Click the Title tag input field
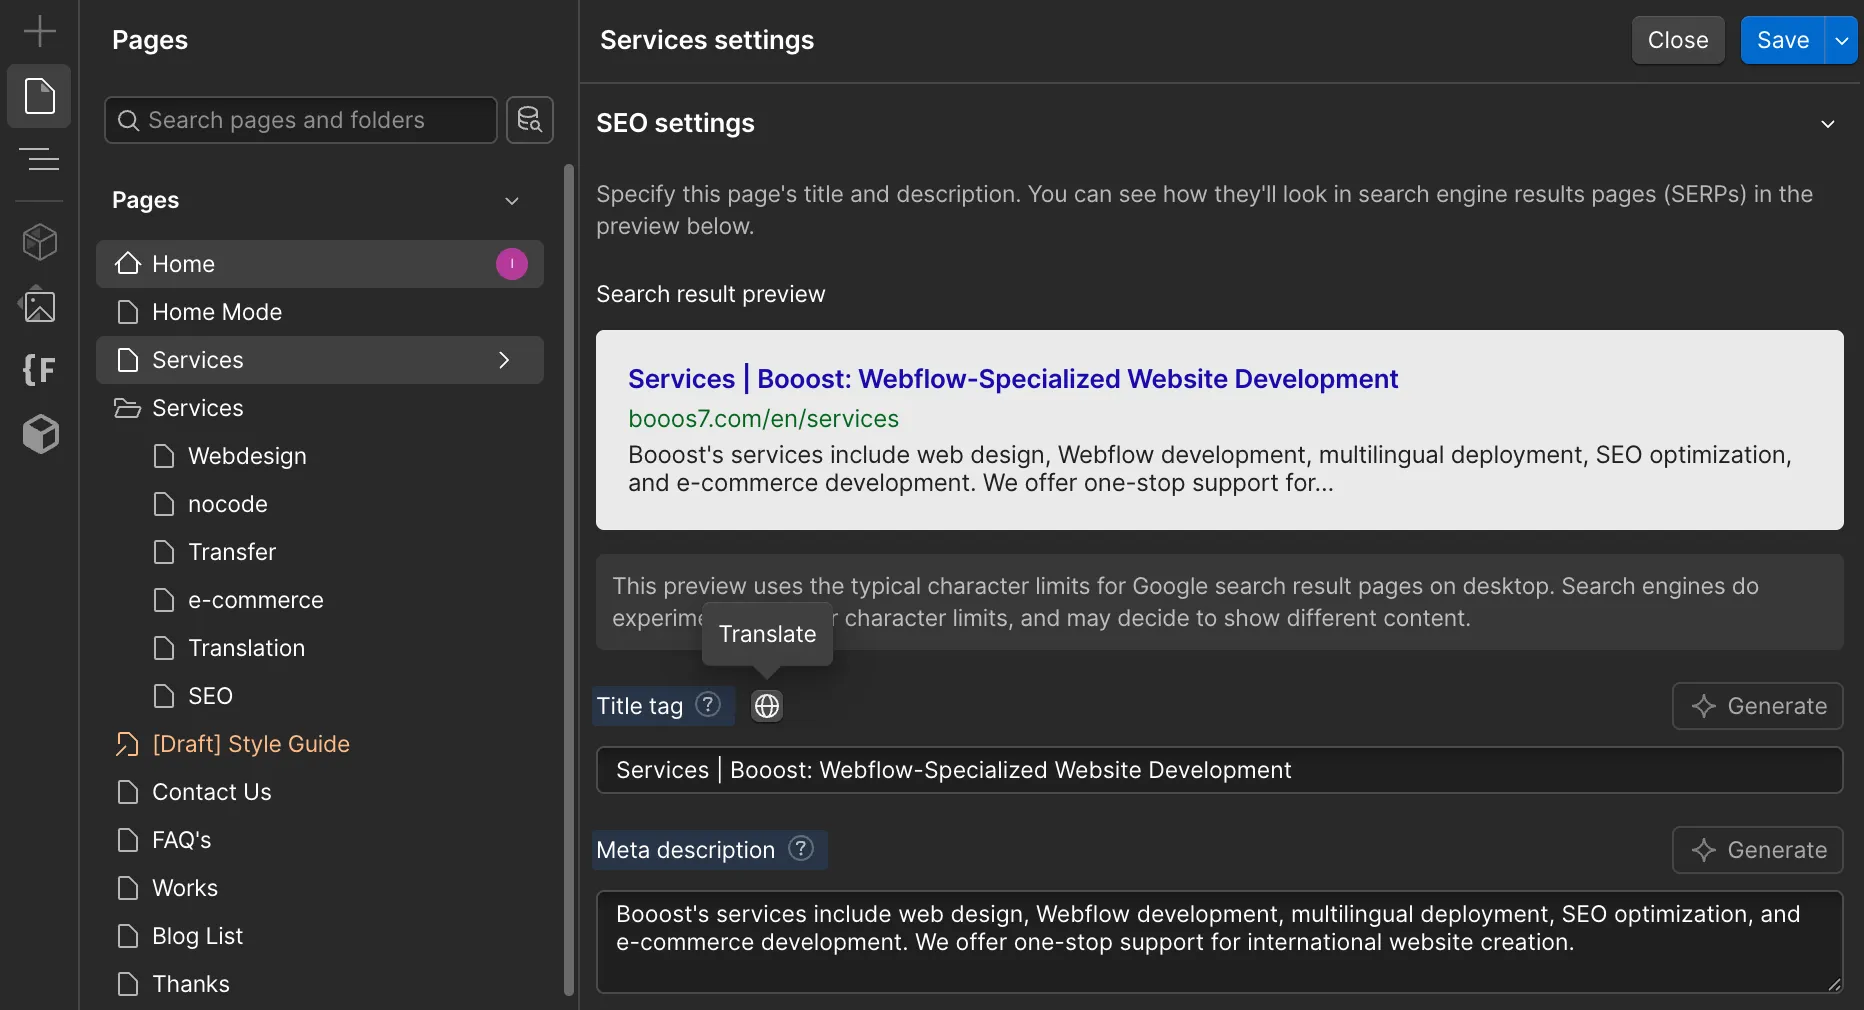 click(x=1220, y=770)
